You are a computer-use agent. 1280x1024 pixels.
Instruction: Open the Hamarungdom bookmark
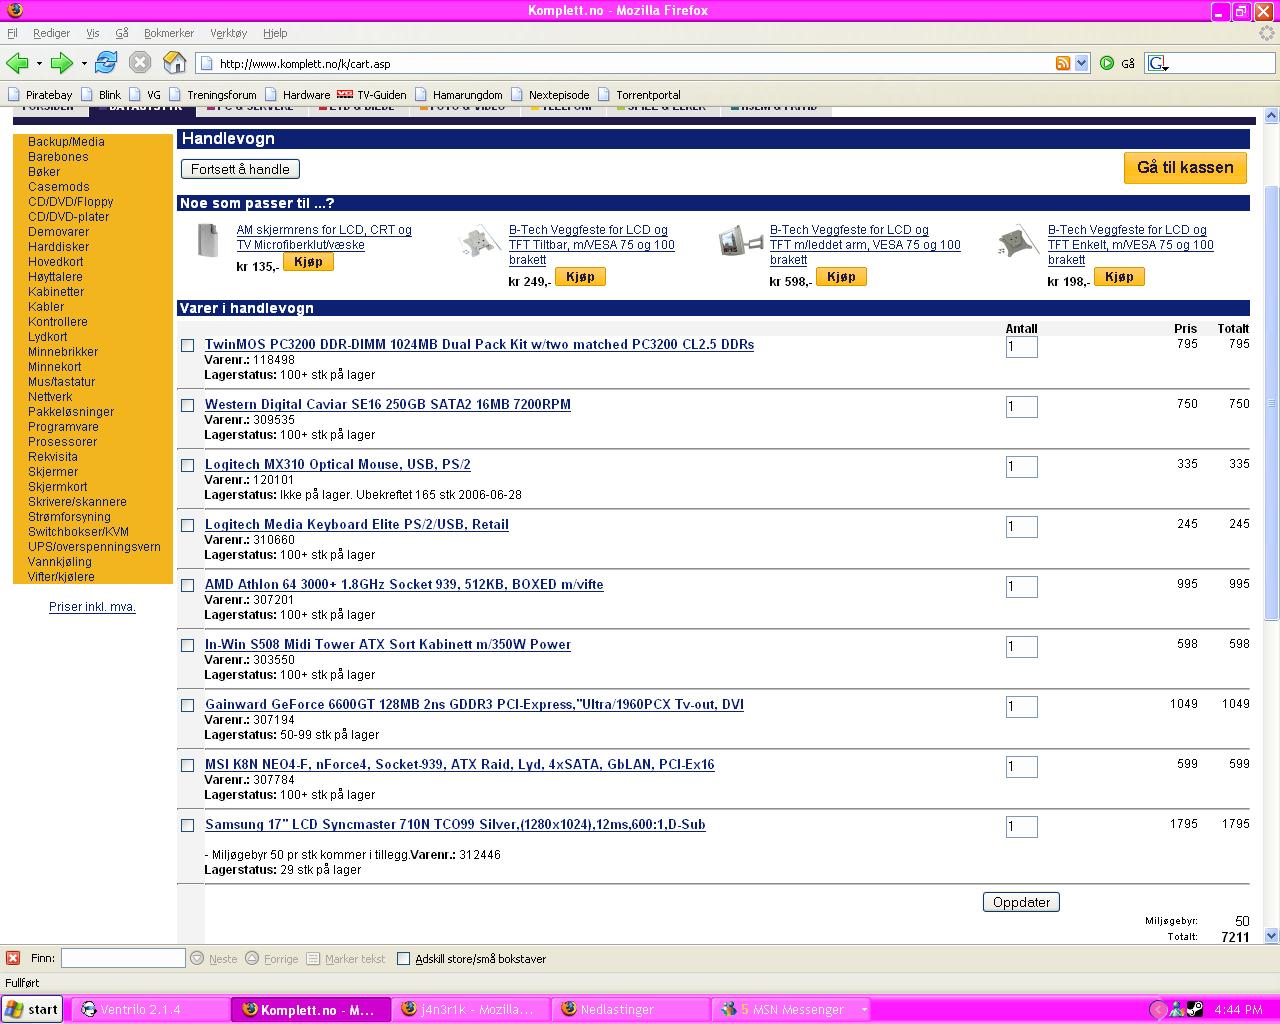(458, 95)
